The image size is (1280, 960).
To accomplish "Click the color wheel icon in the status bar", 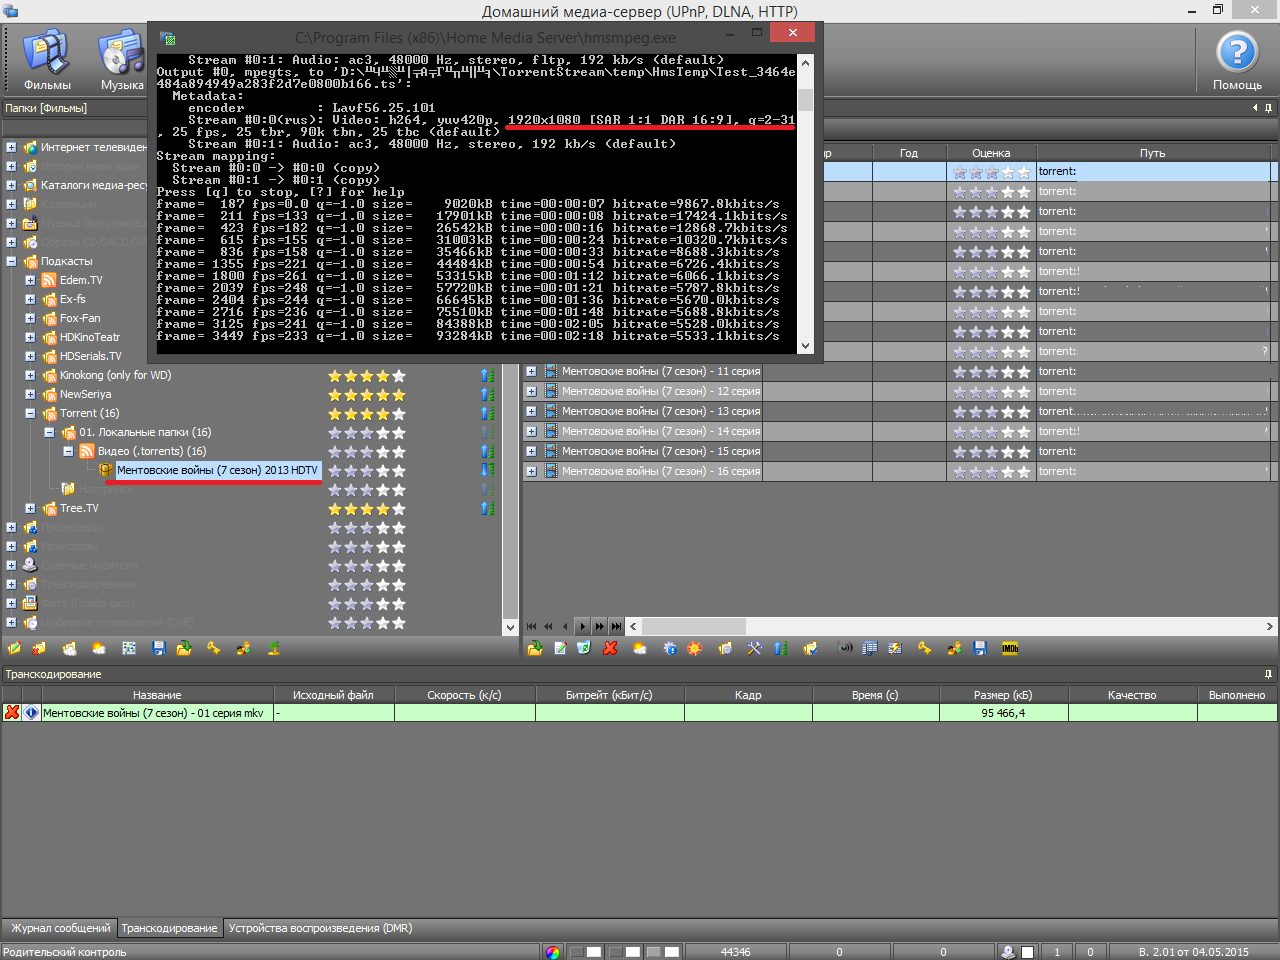I will pyautogui.click(x=553, y=952).
